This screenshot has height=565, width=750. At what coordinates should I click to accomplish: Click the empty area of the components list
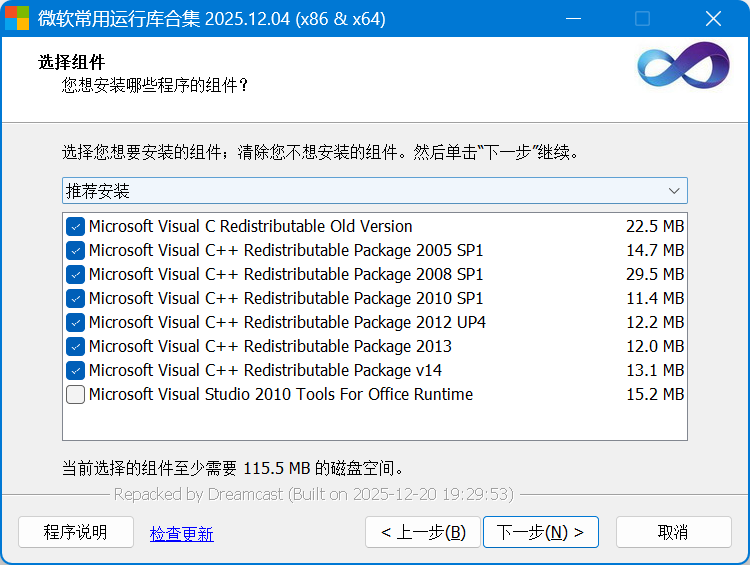tap(374, 422)
